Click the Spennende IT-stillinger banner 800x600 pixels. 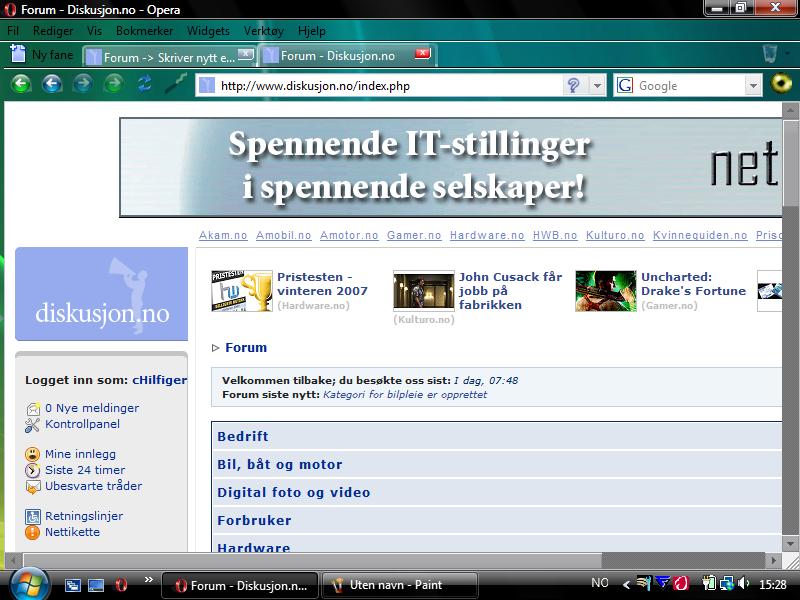pyautogui.click(x=451, y=167)
